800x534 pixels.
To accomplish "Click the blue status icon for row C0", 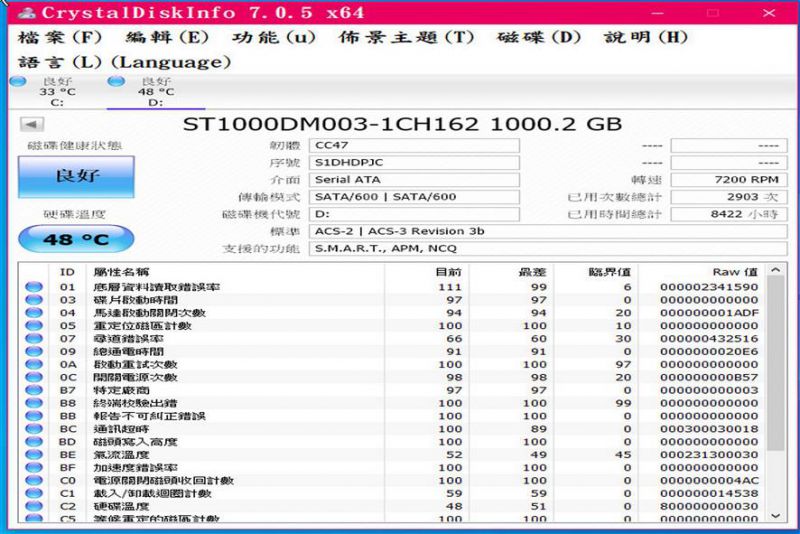I will [34, 480].
